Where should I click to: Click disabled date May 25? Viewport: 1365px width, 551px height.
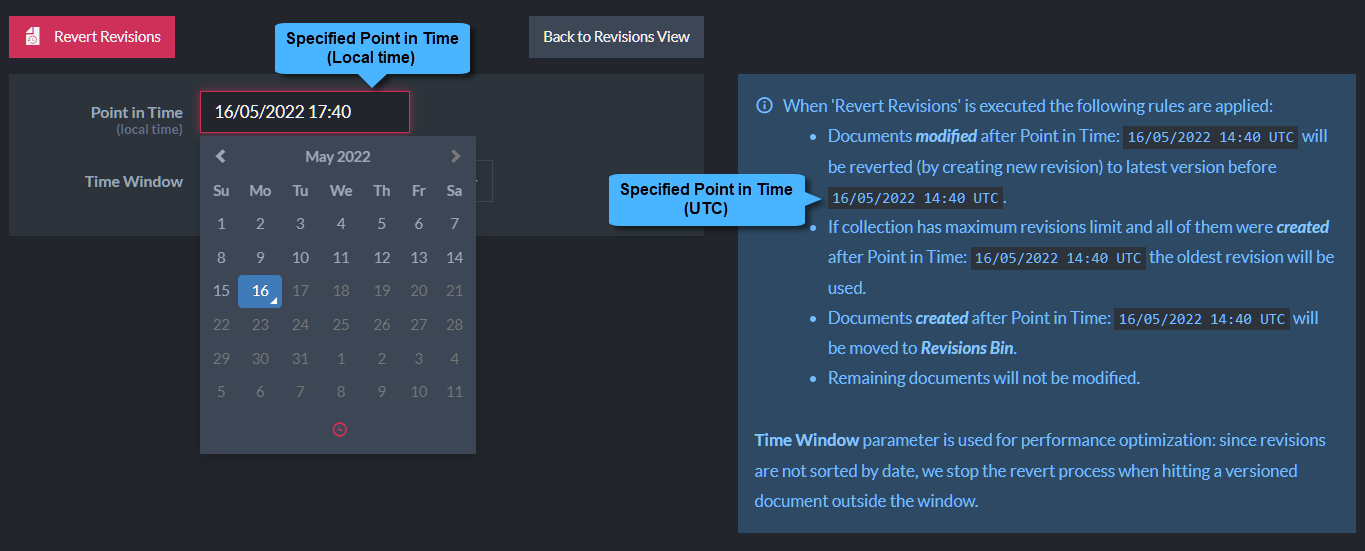[341, 324]
